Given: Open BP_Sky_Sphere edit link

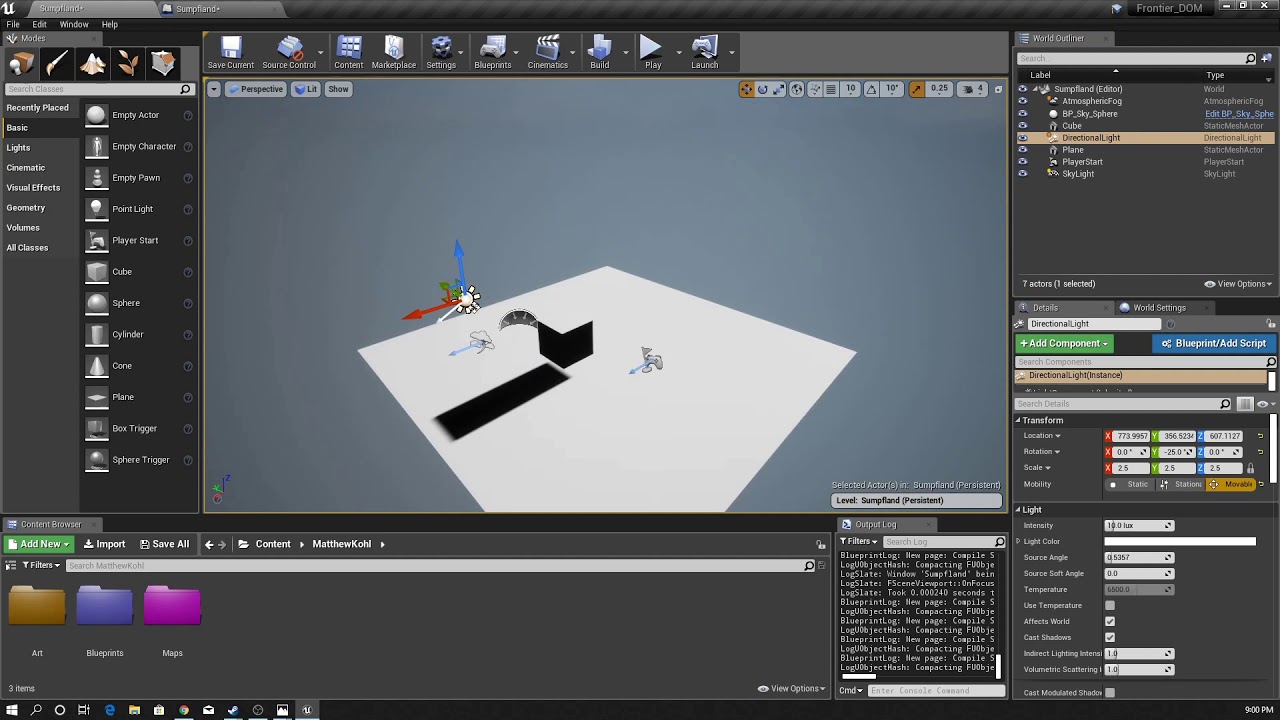Looking at the screenshot, I should pos(1239,114).
